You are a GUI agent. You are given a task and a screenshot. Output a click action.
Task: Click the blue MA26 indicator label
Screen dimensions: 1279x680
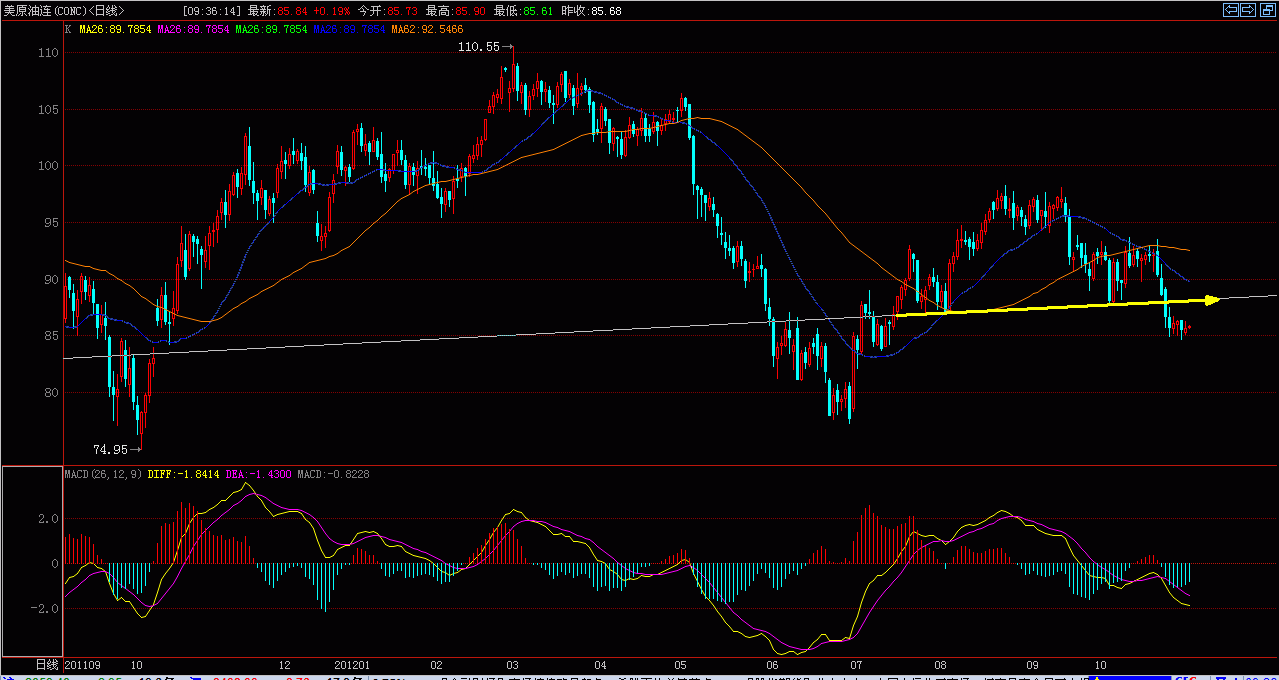(348, 30)
